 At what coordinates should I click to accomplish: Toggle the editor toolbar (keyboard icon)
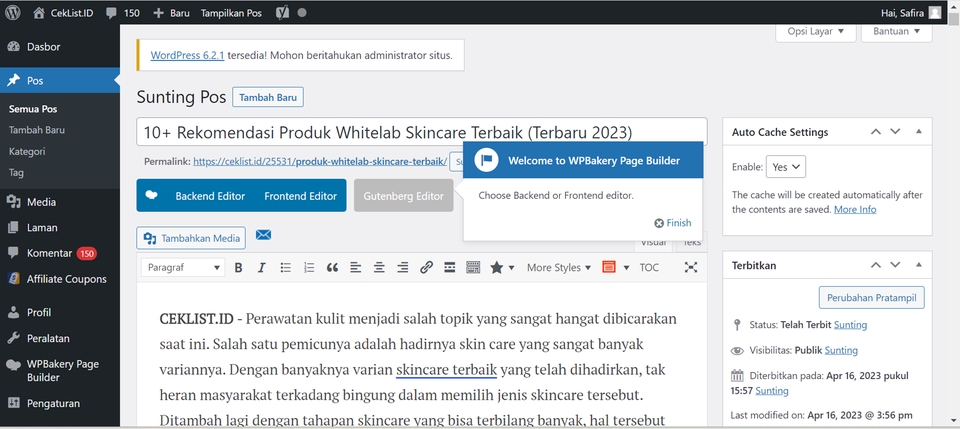pyautogui.click(x=473, y=267)
